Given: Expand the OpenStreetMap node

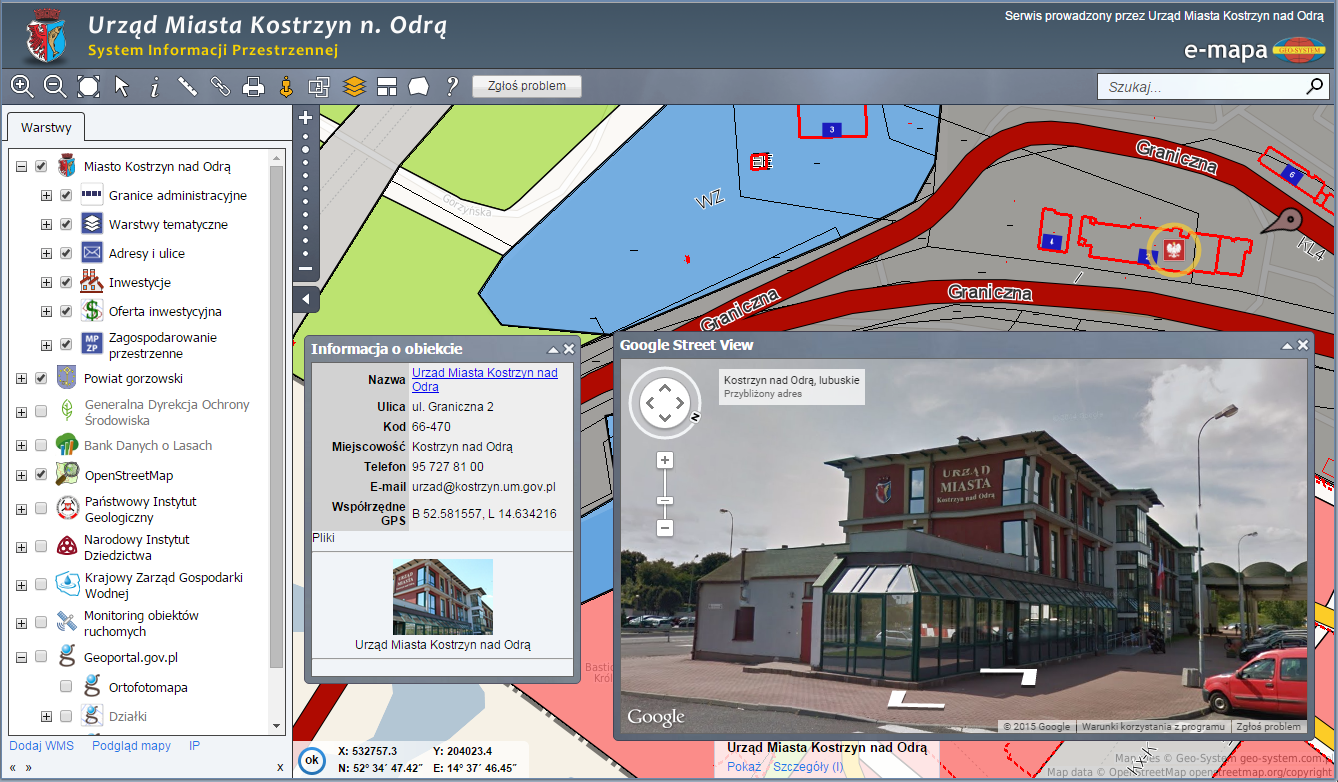Looking at the screenshot, I should pos(21,475).
